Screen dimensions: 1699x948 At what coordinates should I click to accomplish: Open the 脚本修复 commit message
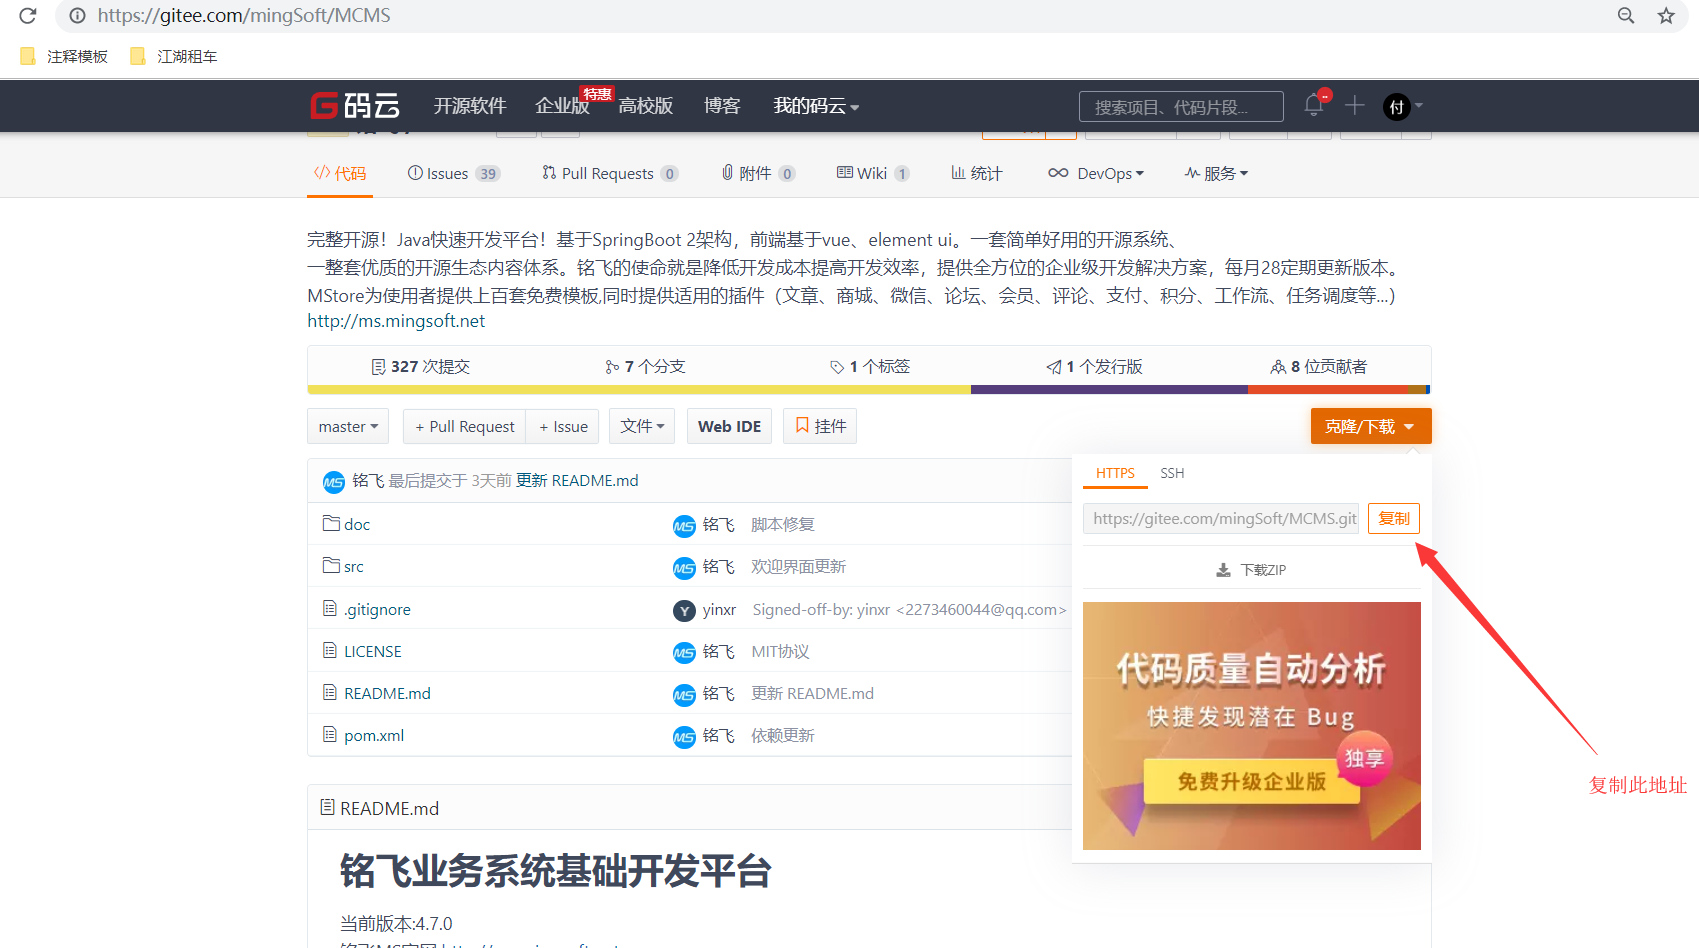[x=783, y=524]
